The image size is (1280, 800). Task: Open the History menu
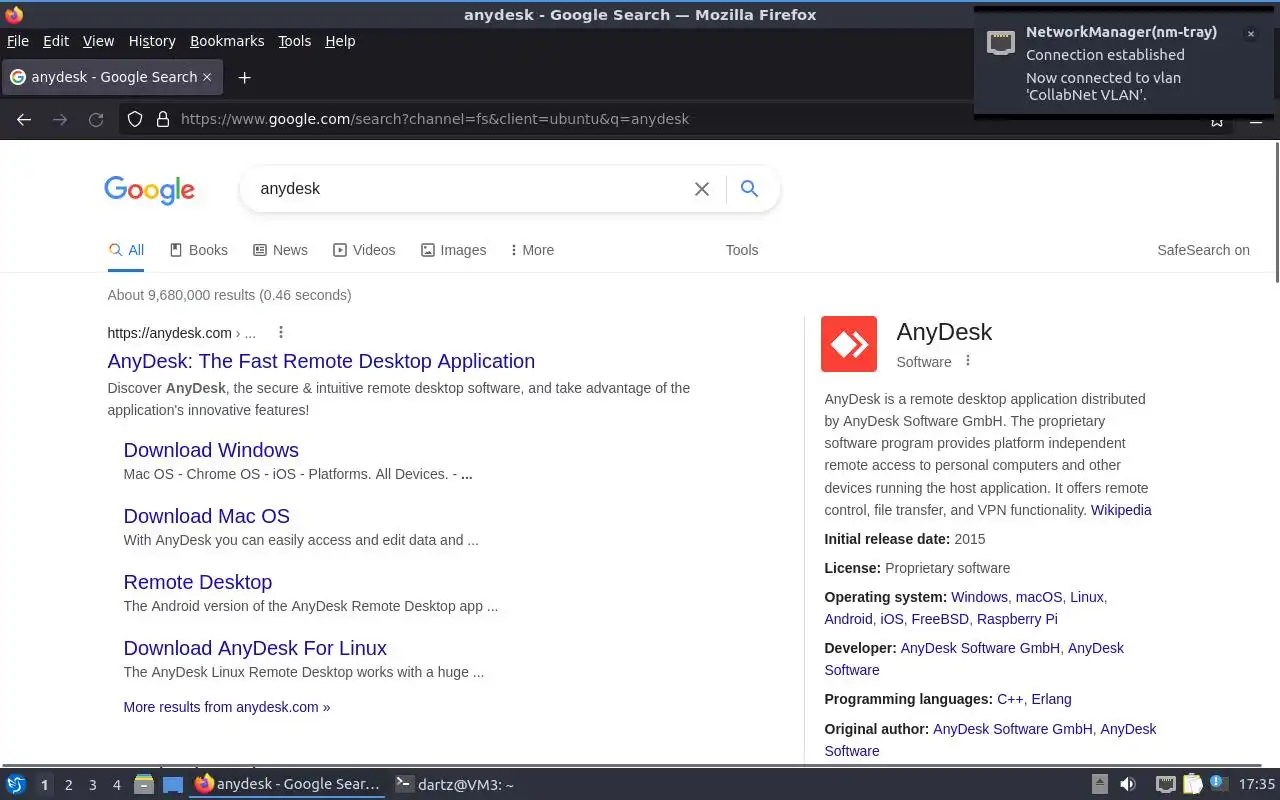point(152,41)
